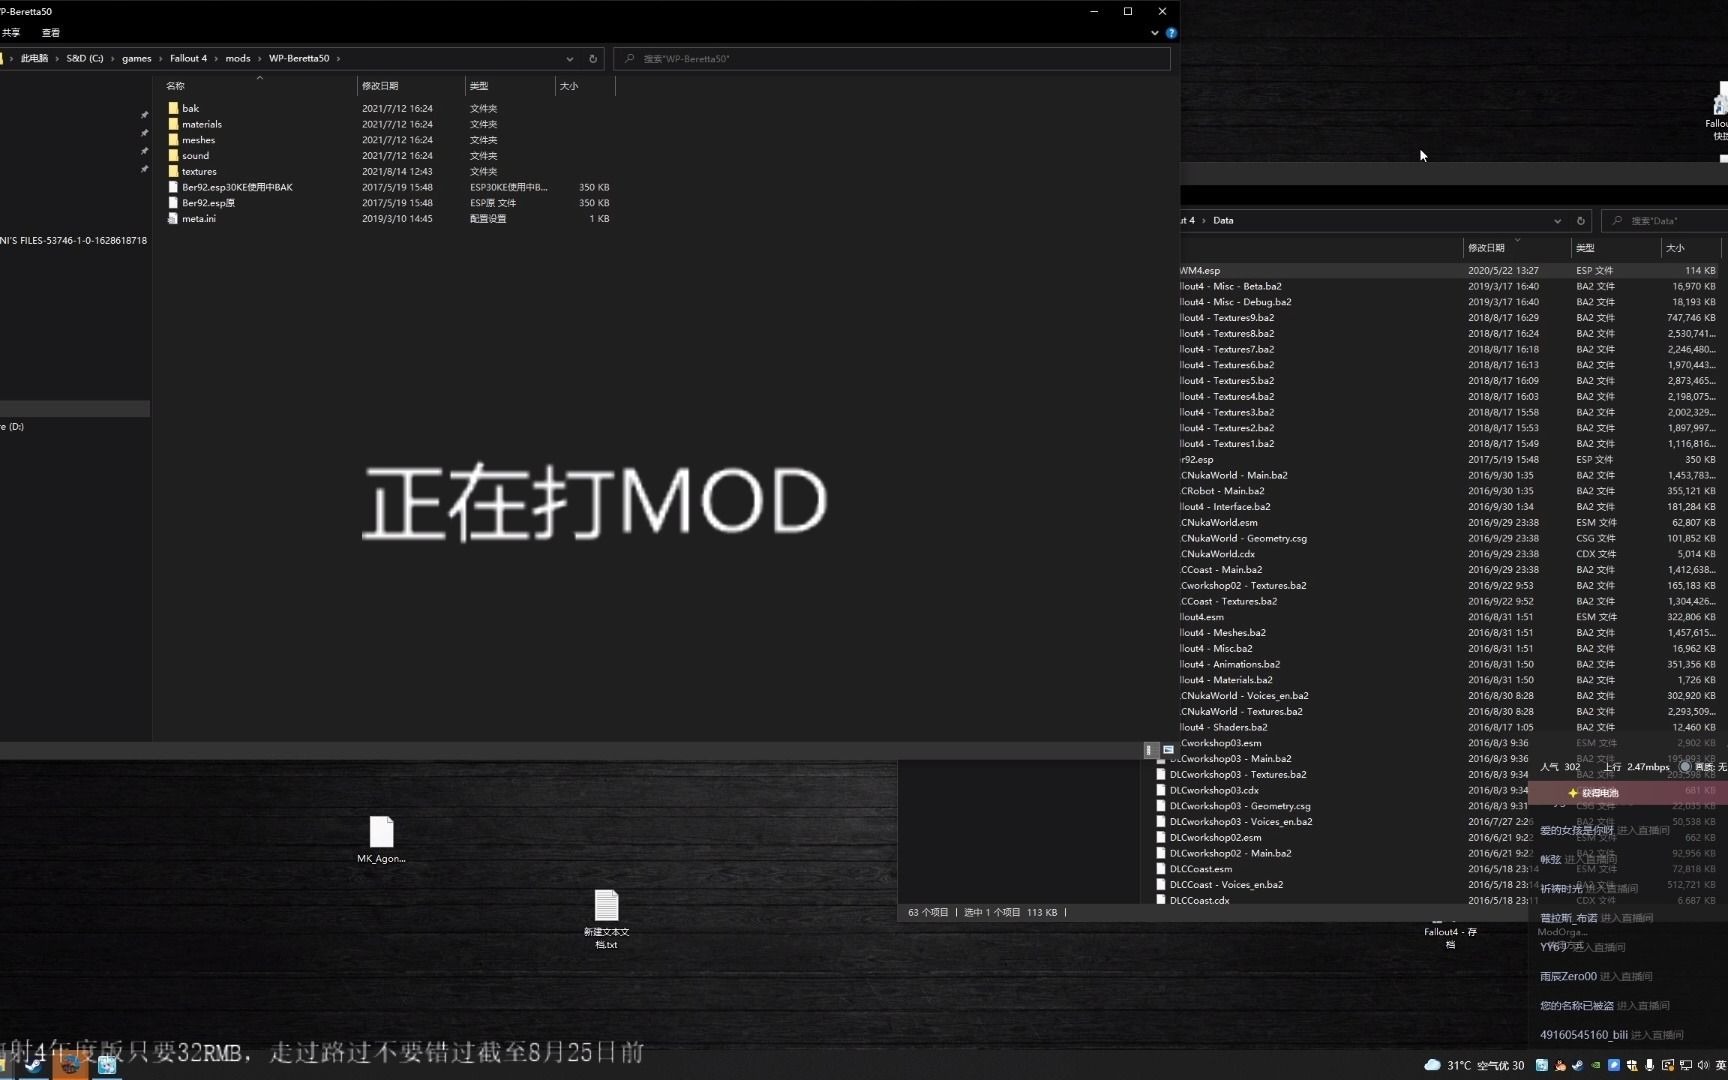Sort by 大小 column in WP-Beretta50 window
Image resolution: width=1728 pixels, height=1080 pixels.
585,86
